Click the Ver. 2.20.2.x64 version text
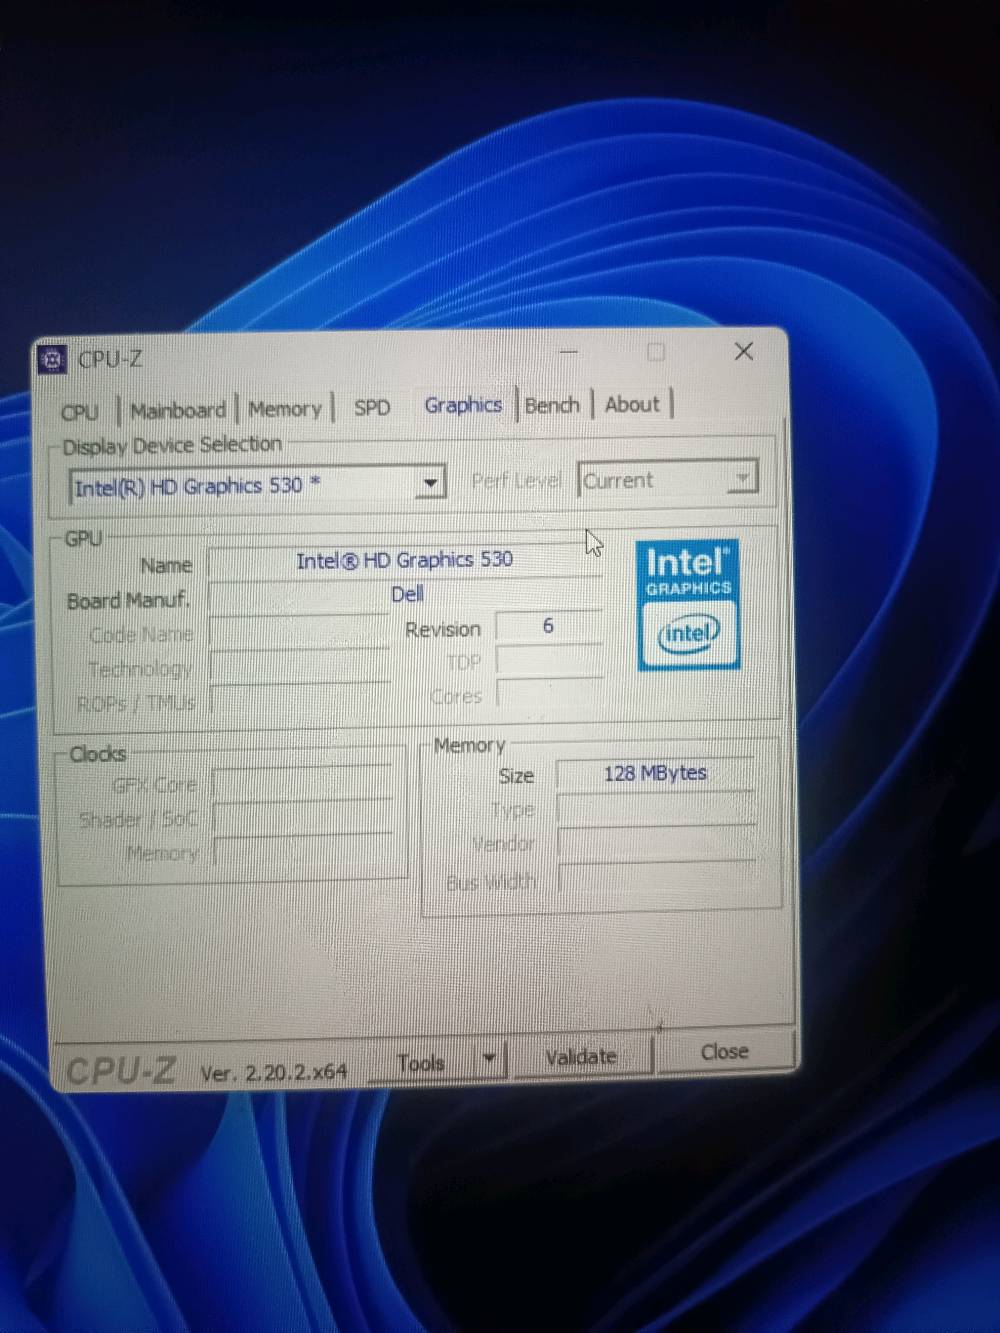This screenshot has height=1333, width=1000. tap(274, 1073)
